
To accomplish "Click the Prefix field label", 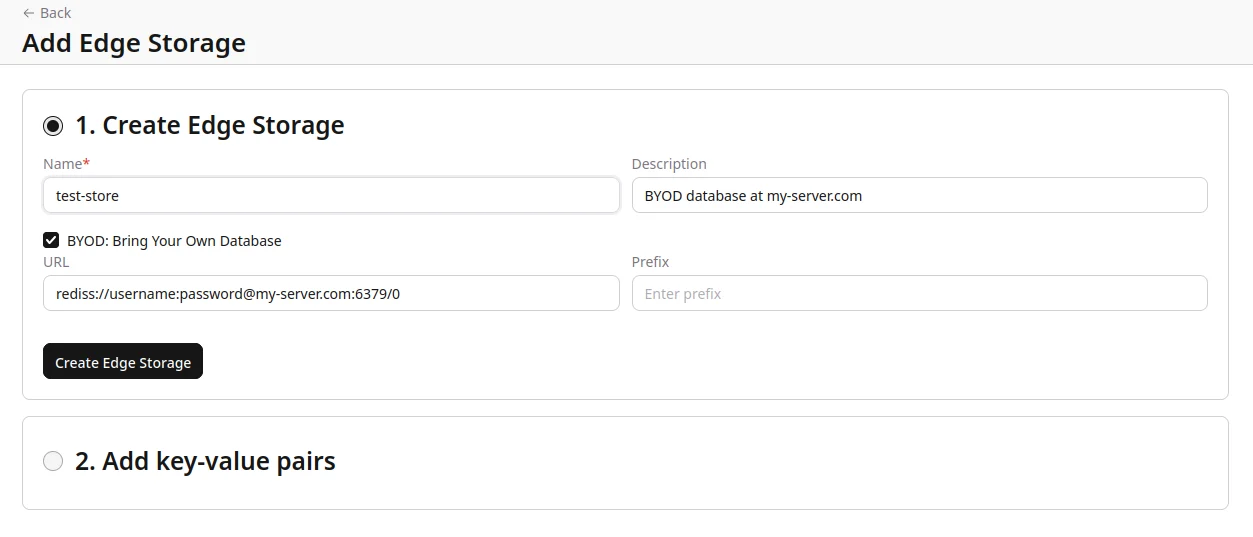I will tap(650, 262).
